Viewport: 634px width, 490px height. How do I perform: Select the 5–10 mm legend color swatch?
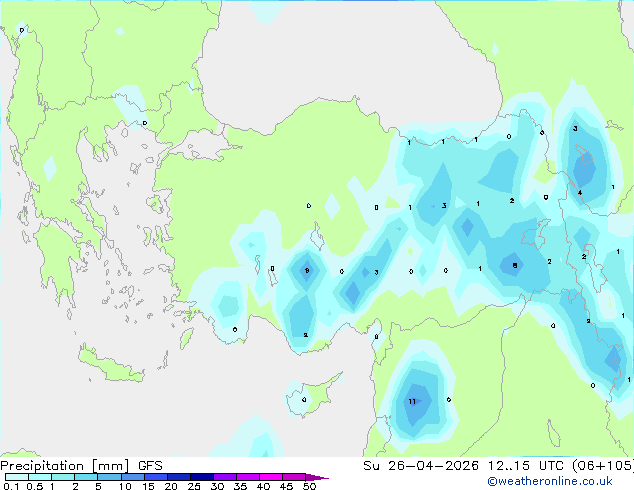[x=109, y=477]
